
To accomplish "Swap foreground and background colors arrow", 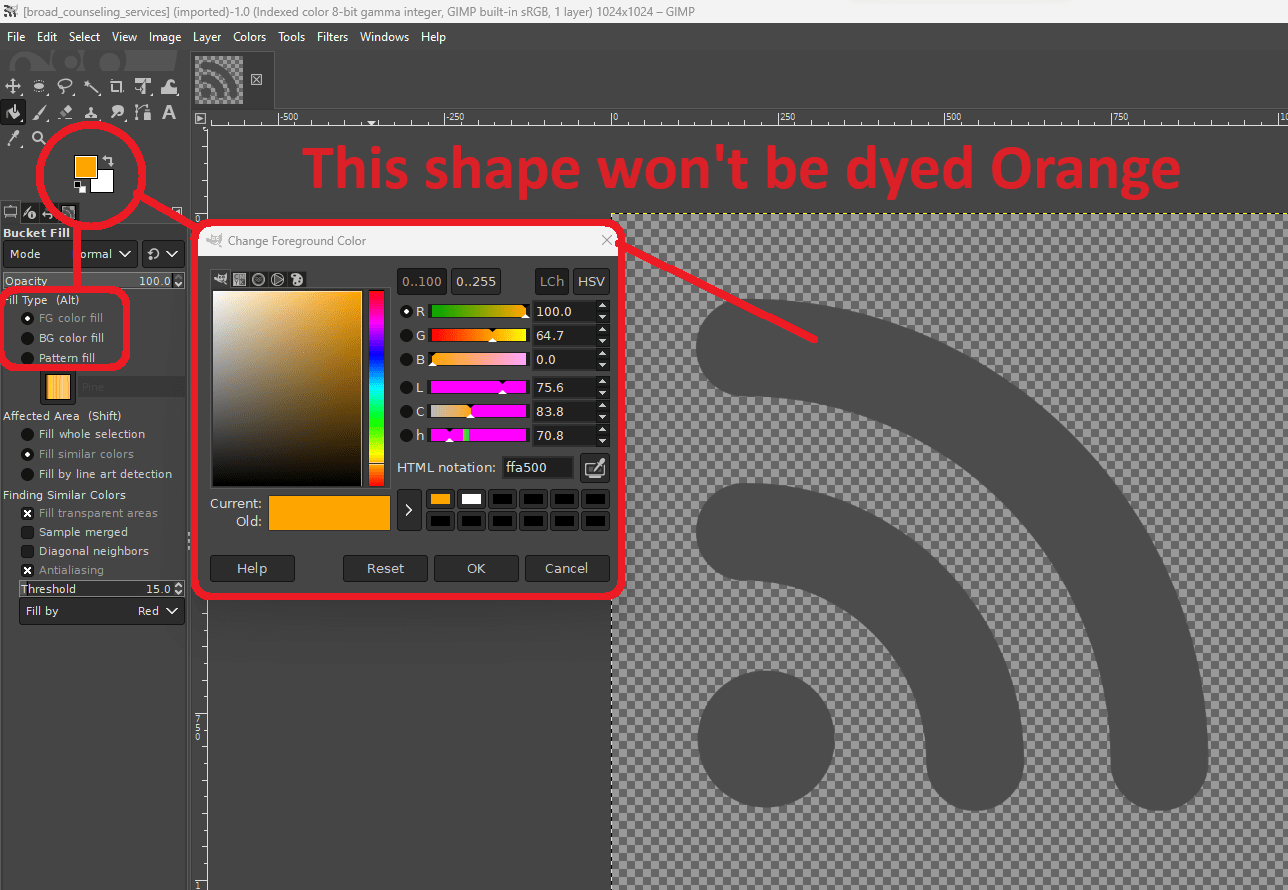I will (108, 161).
